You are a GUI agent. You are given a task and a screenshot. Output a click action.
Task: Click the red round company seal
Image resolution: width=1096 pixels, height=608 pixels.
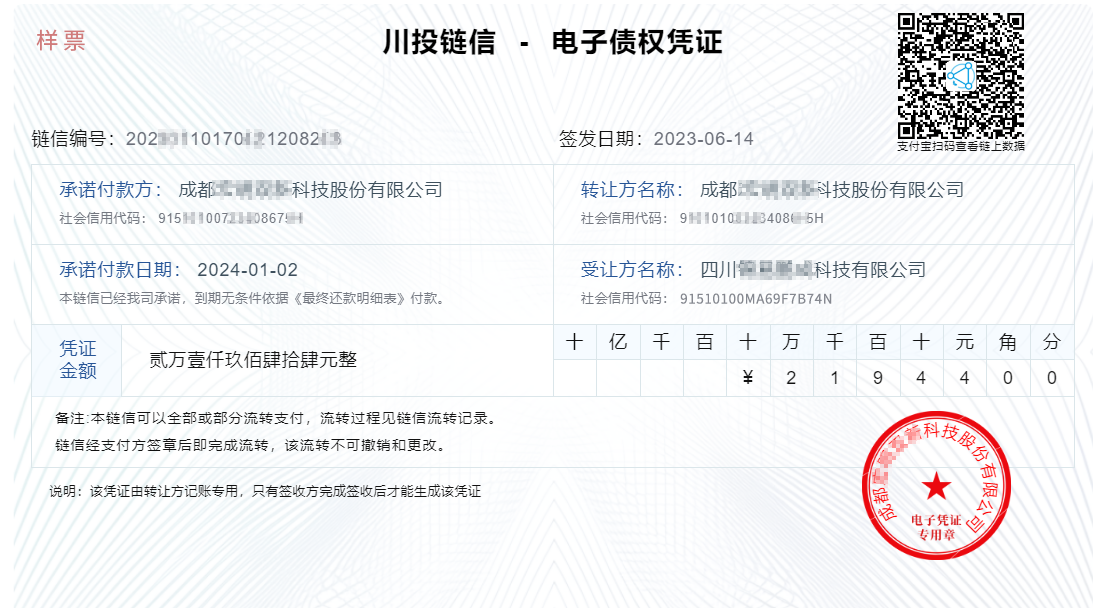[x=937, y=485]
